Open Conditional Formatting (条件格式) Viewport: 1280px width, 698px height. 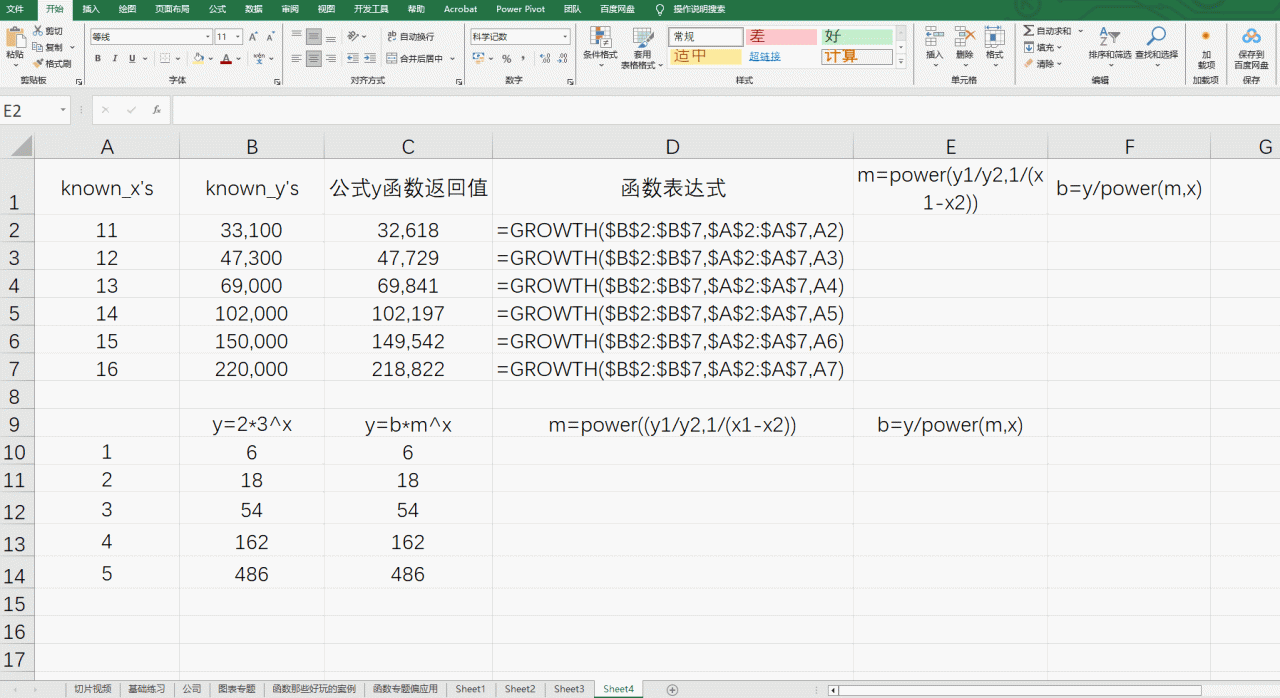[600, 47]
